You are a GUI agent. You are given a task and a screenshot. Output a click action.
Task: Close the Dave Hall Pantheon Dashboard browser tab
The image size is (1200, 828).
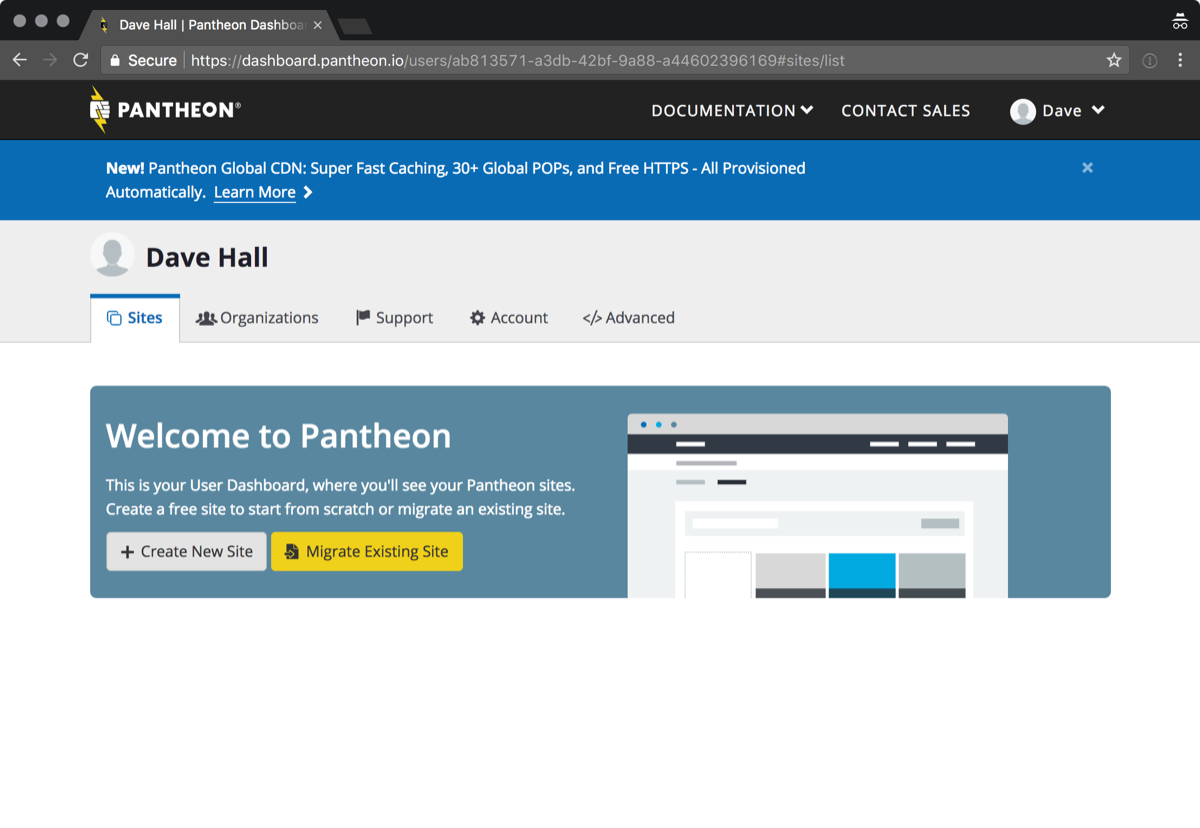[x=318, y=25]
